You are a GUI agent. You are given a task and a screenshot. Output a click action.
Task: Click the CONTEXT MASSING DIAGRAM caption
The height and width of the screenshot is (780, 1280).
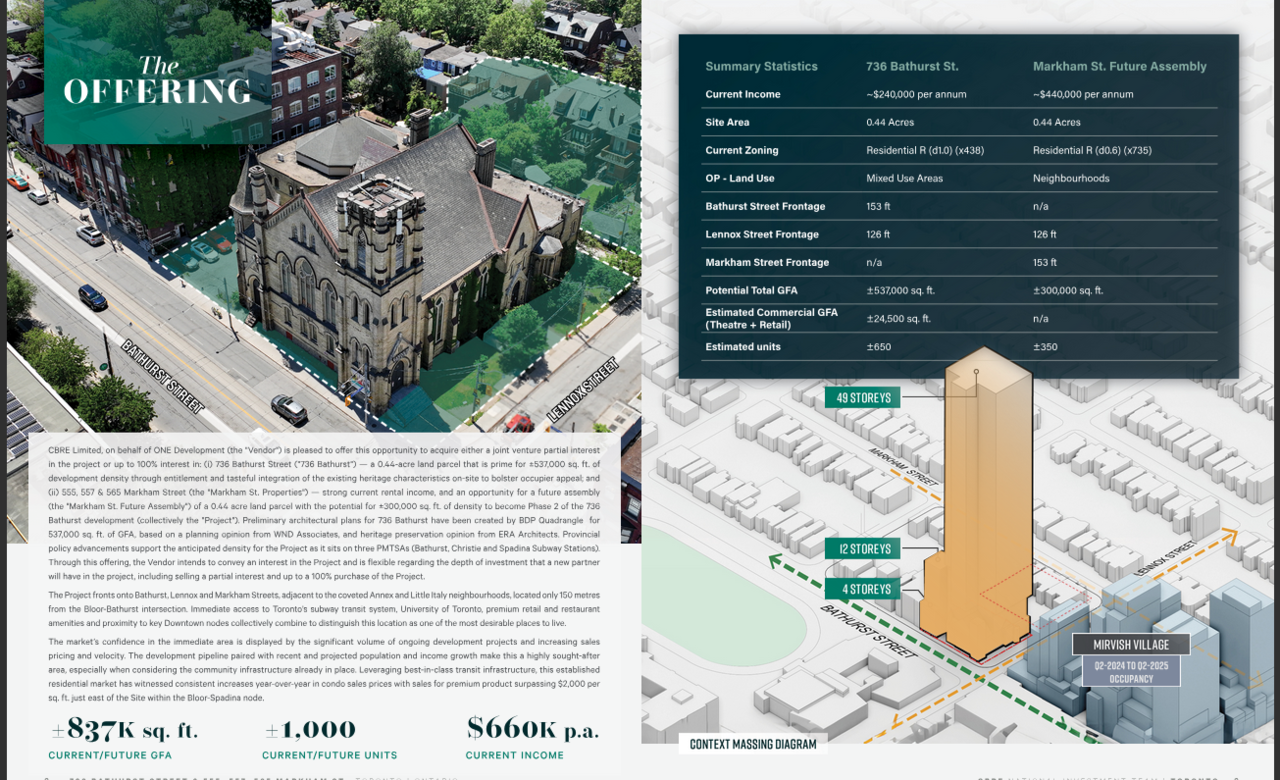click(752, 744)
